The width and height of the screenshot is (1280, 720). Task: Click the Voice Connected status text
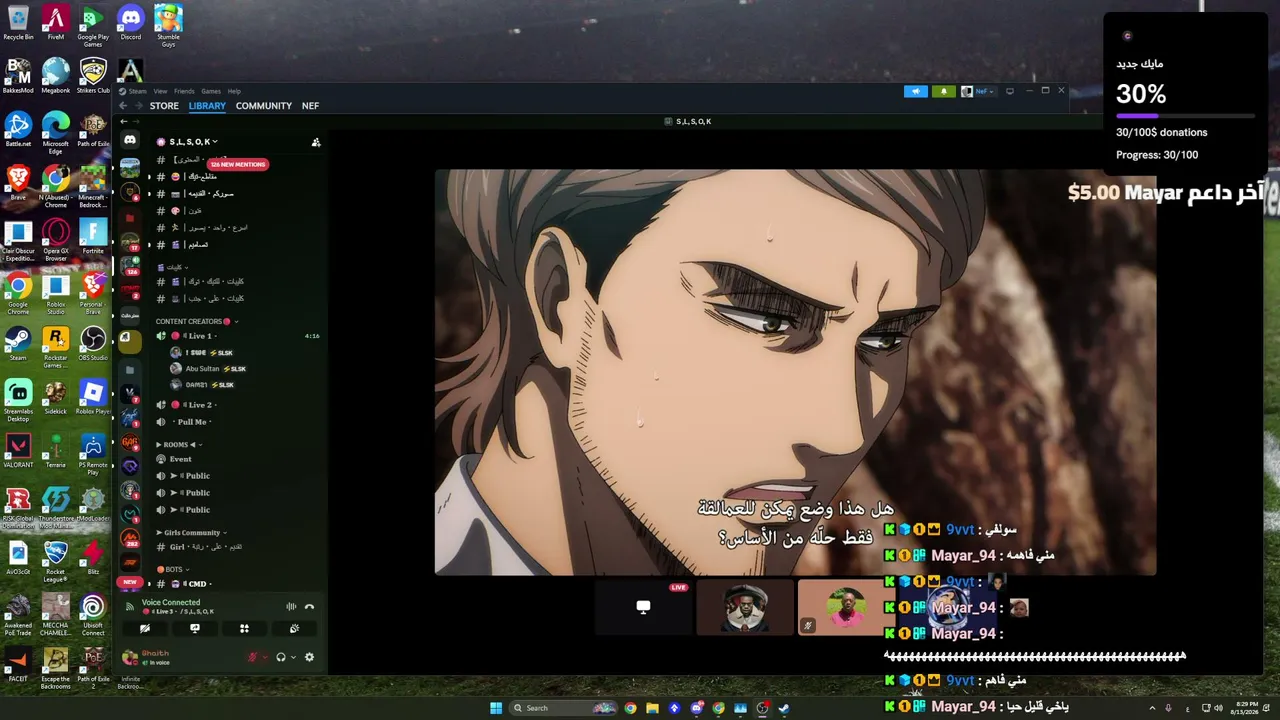pos(171,602)
